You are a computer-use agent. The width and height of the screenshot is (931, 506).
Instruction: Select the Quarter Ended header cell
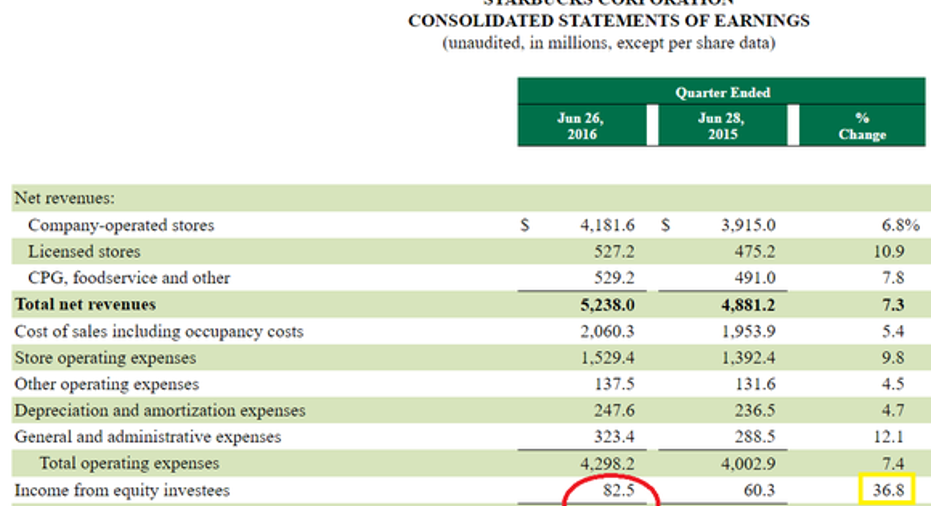tap(722, 92)
